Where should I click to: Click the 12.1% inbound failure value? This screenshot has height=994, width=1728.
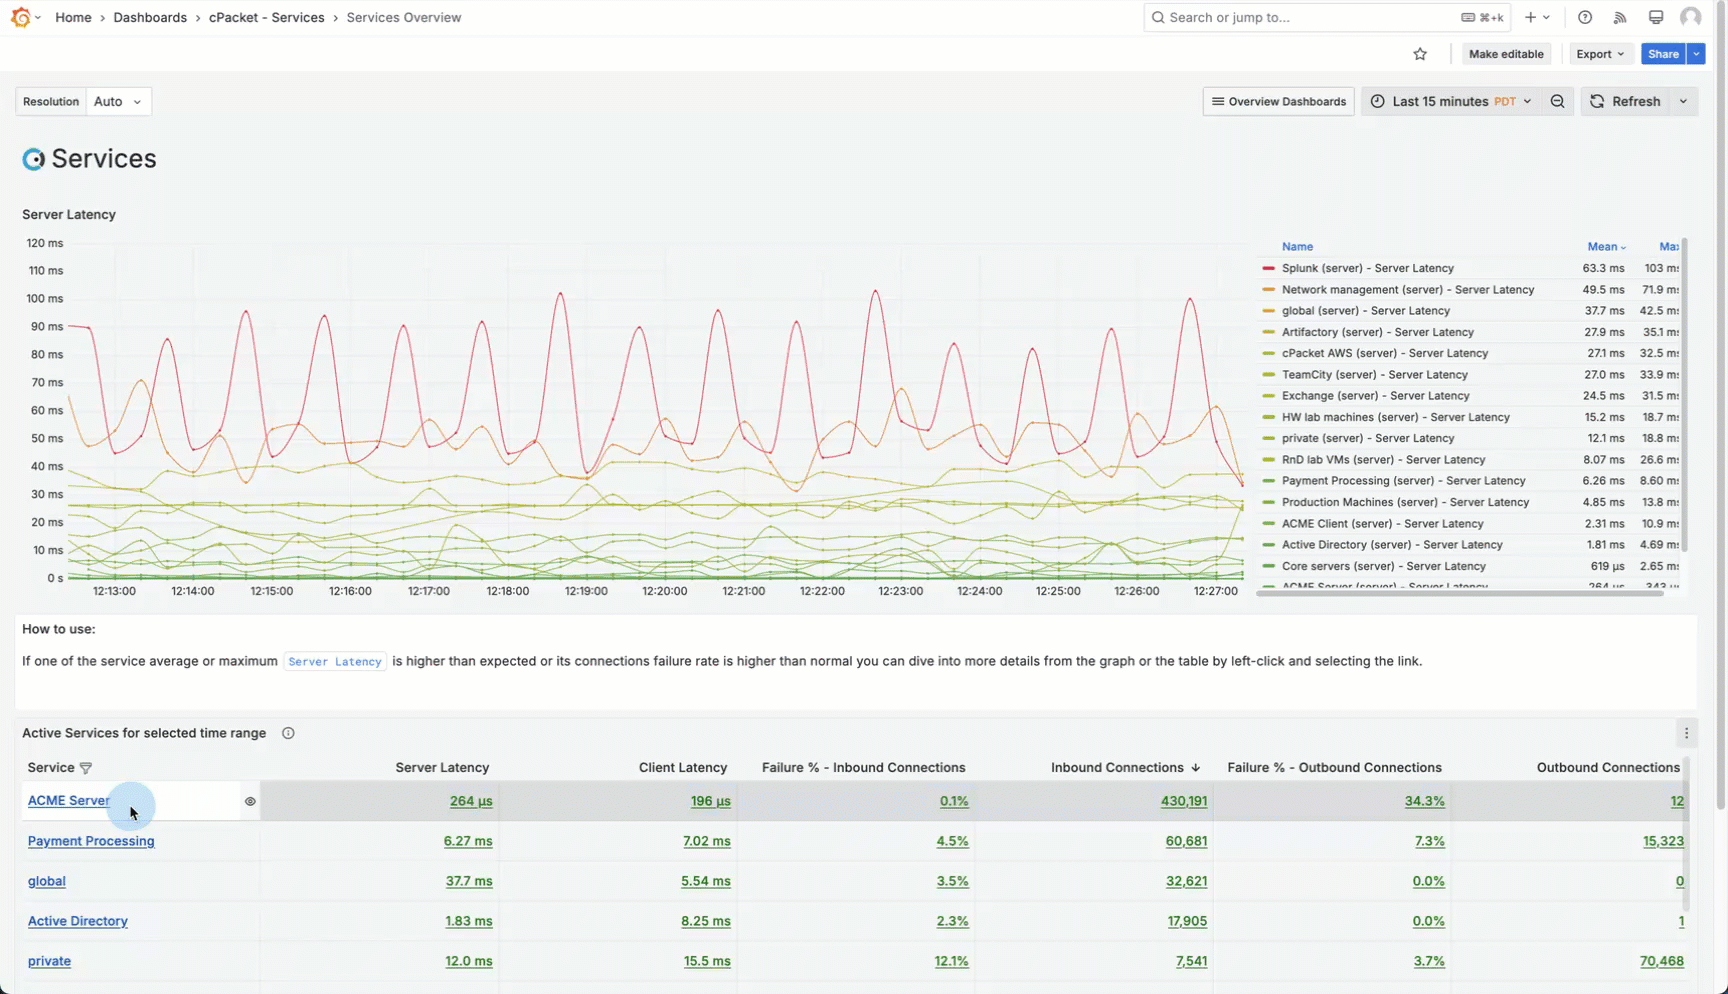coord(952,961)
